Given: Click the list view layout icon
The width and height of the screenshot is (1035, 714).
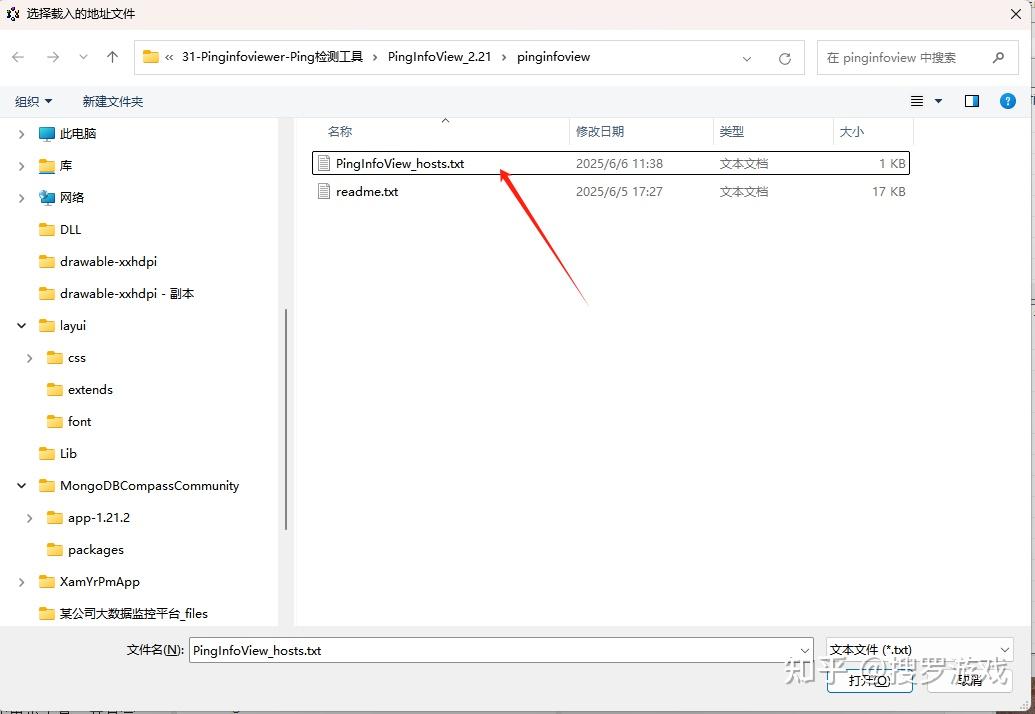Looking at the screenshot, I should point(916,100).
